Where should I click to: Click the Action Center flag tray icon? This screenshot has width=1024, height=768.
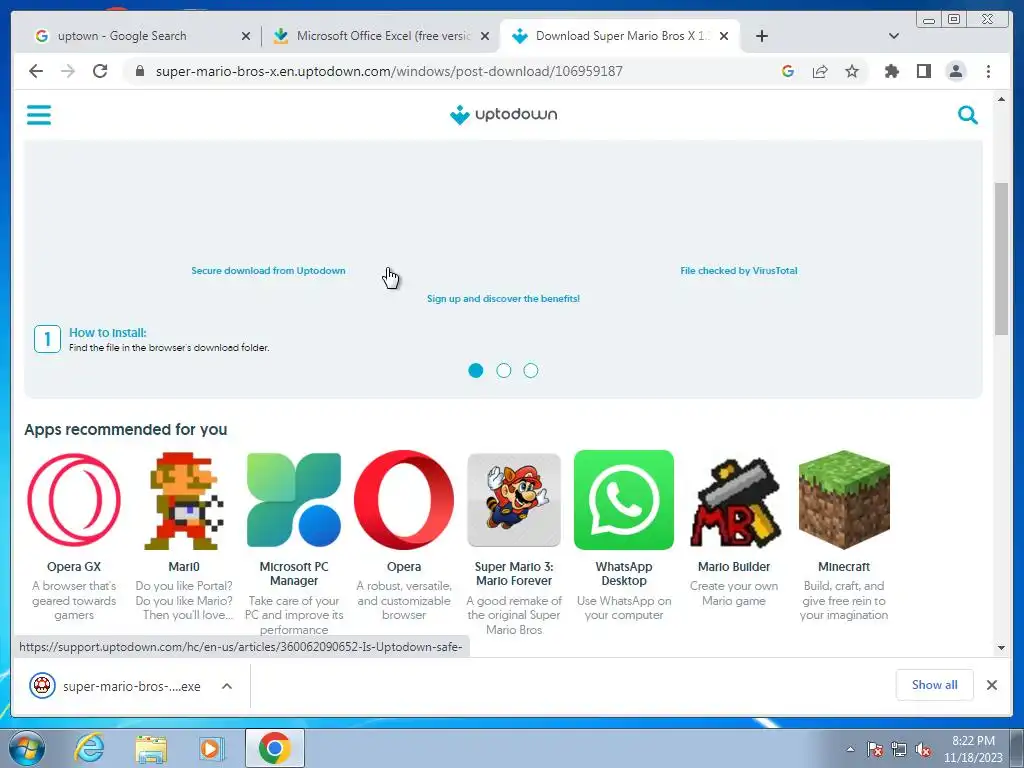(x=874, y=749)
